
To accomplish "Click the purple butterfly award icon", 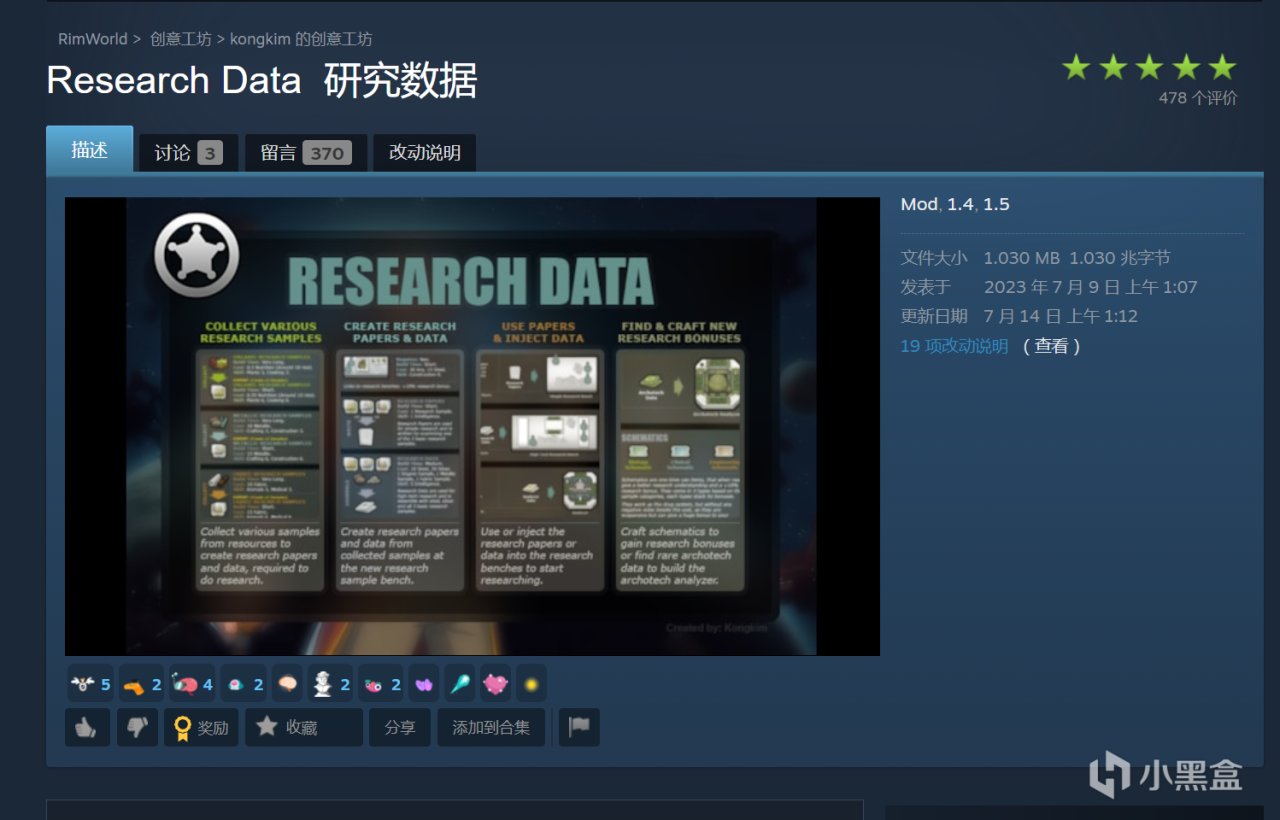I will pos(424,684).
